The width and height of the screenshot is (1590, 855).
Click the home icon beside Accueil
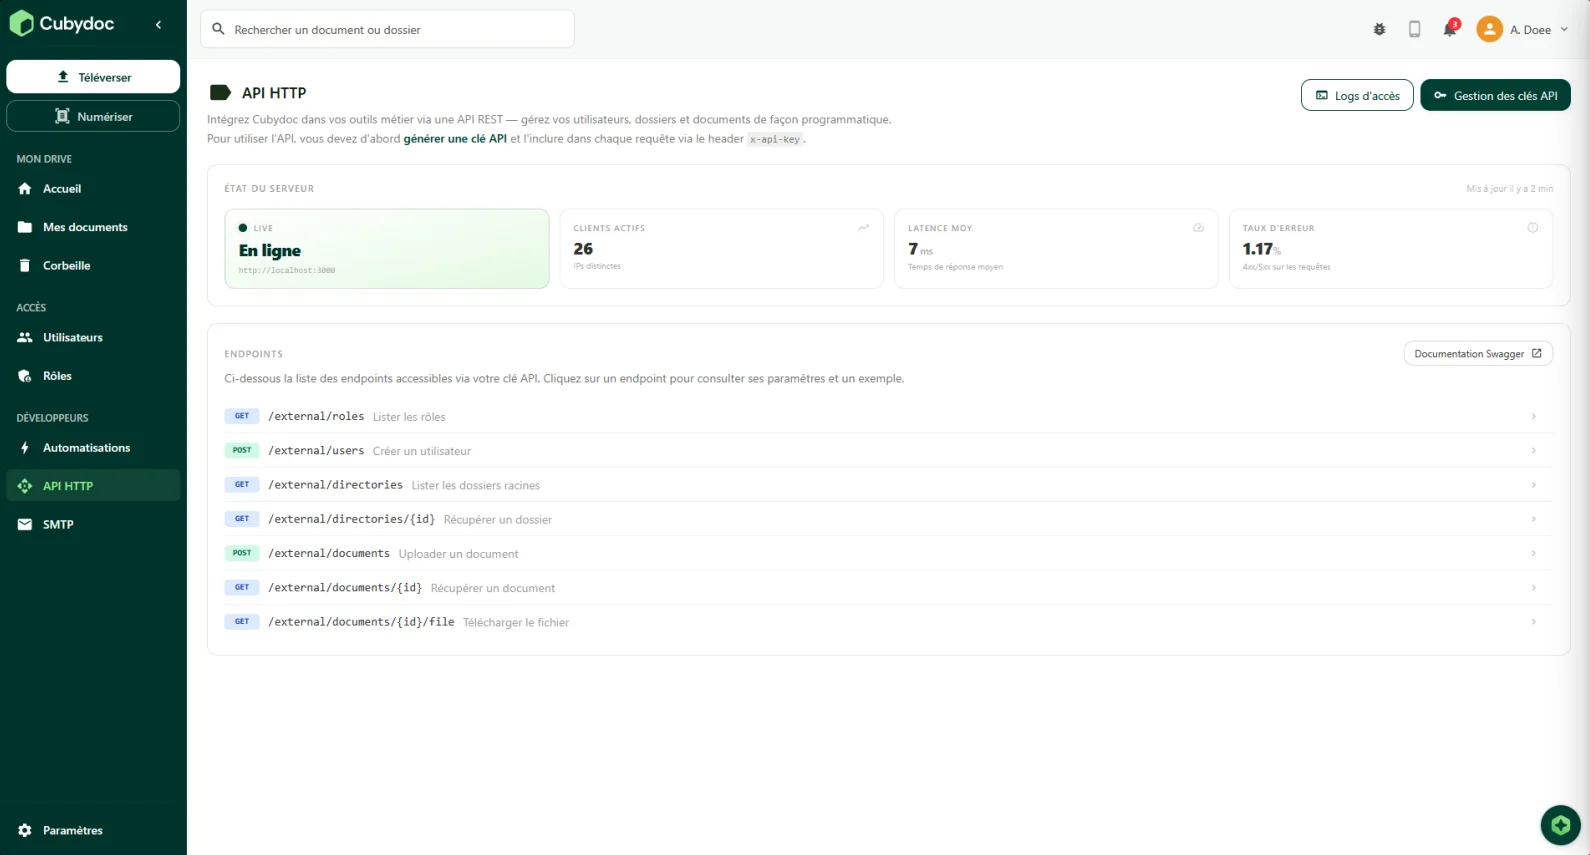(x=25, y=189)
